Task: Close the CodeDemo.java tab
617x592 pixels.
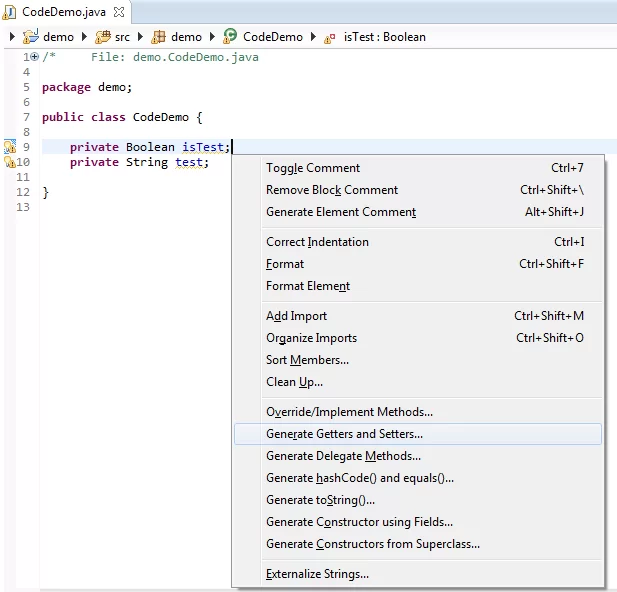Action: click(x=119, y=12)
